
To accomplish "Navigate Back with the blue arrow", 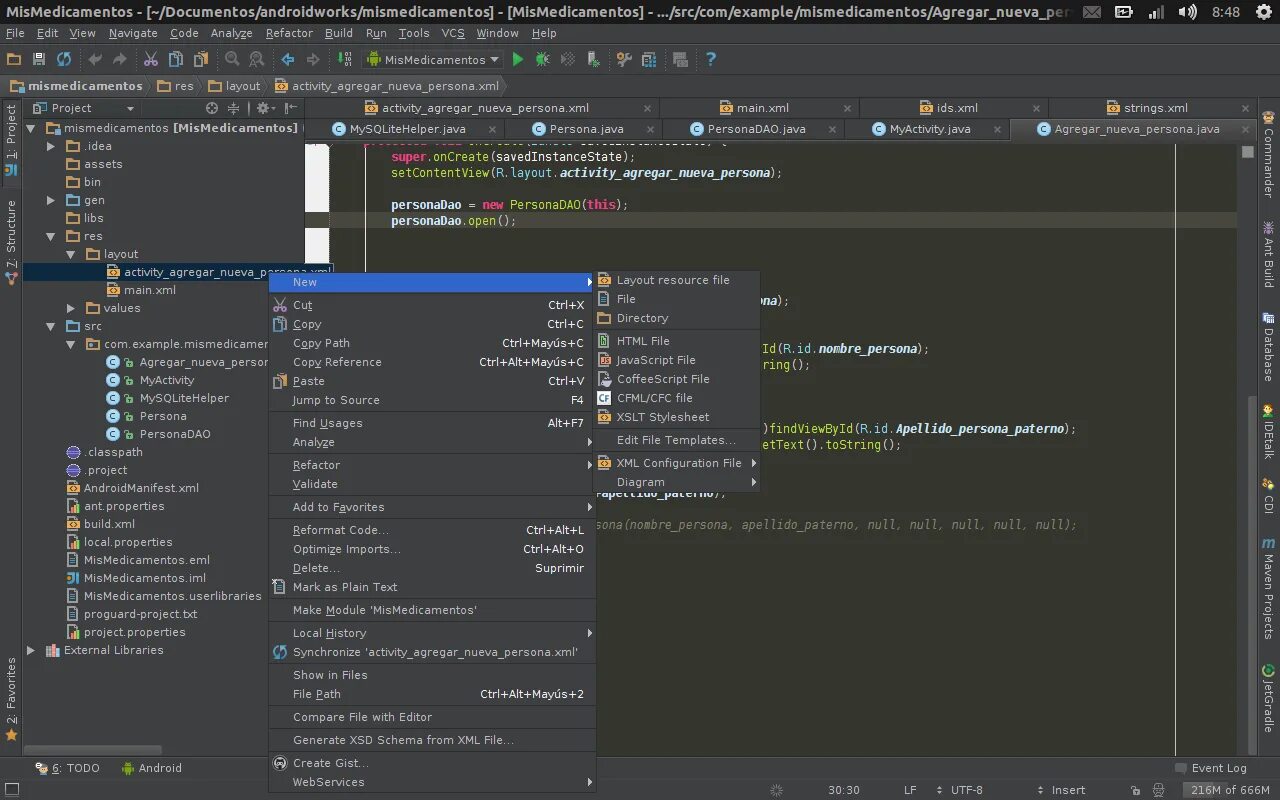I will (288, 60).
